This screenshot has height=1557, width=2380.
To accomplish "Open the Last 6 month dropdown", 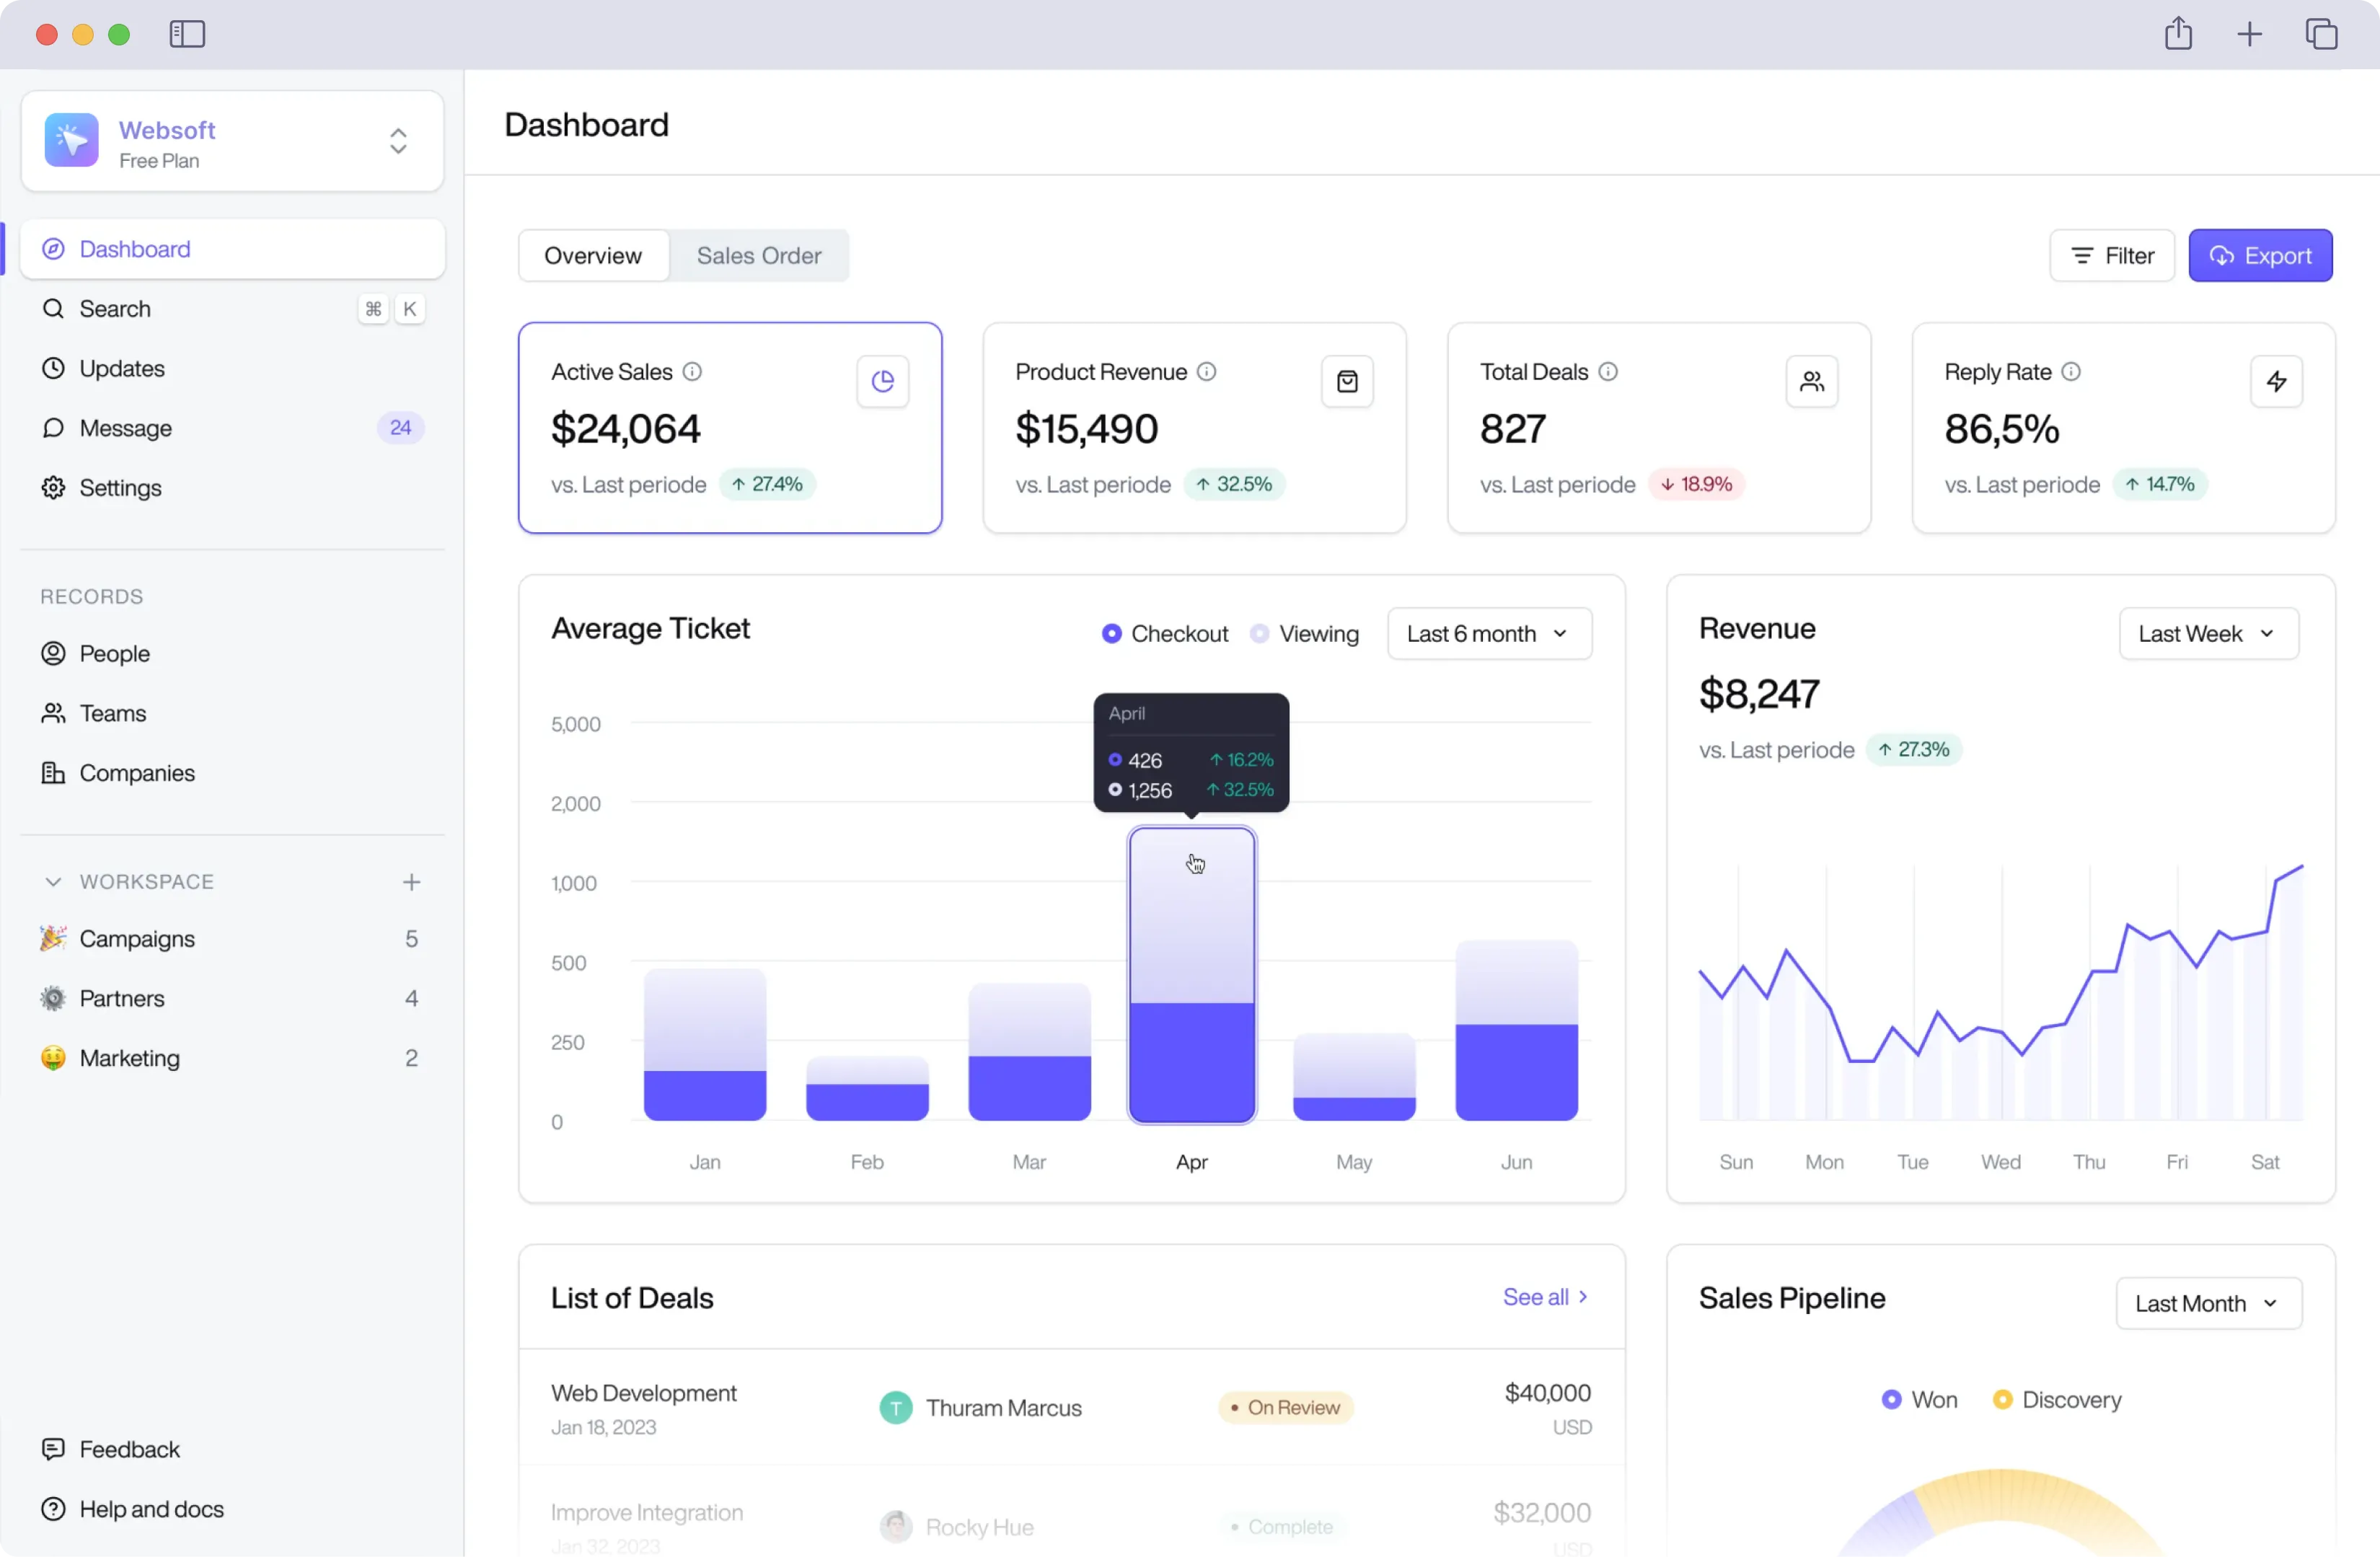I will [1489, 634].
